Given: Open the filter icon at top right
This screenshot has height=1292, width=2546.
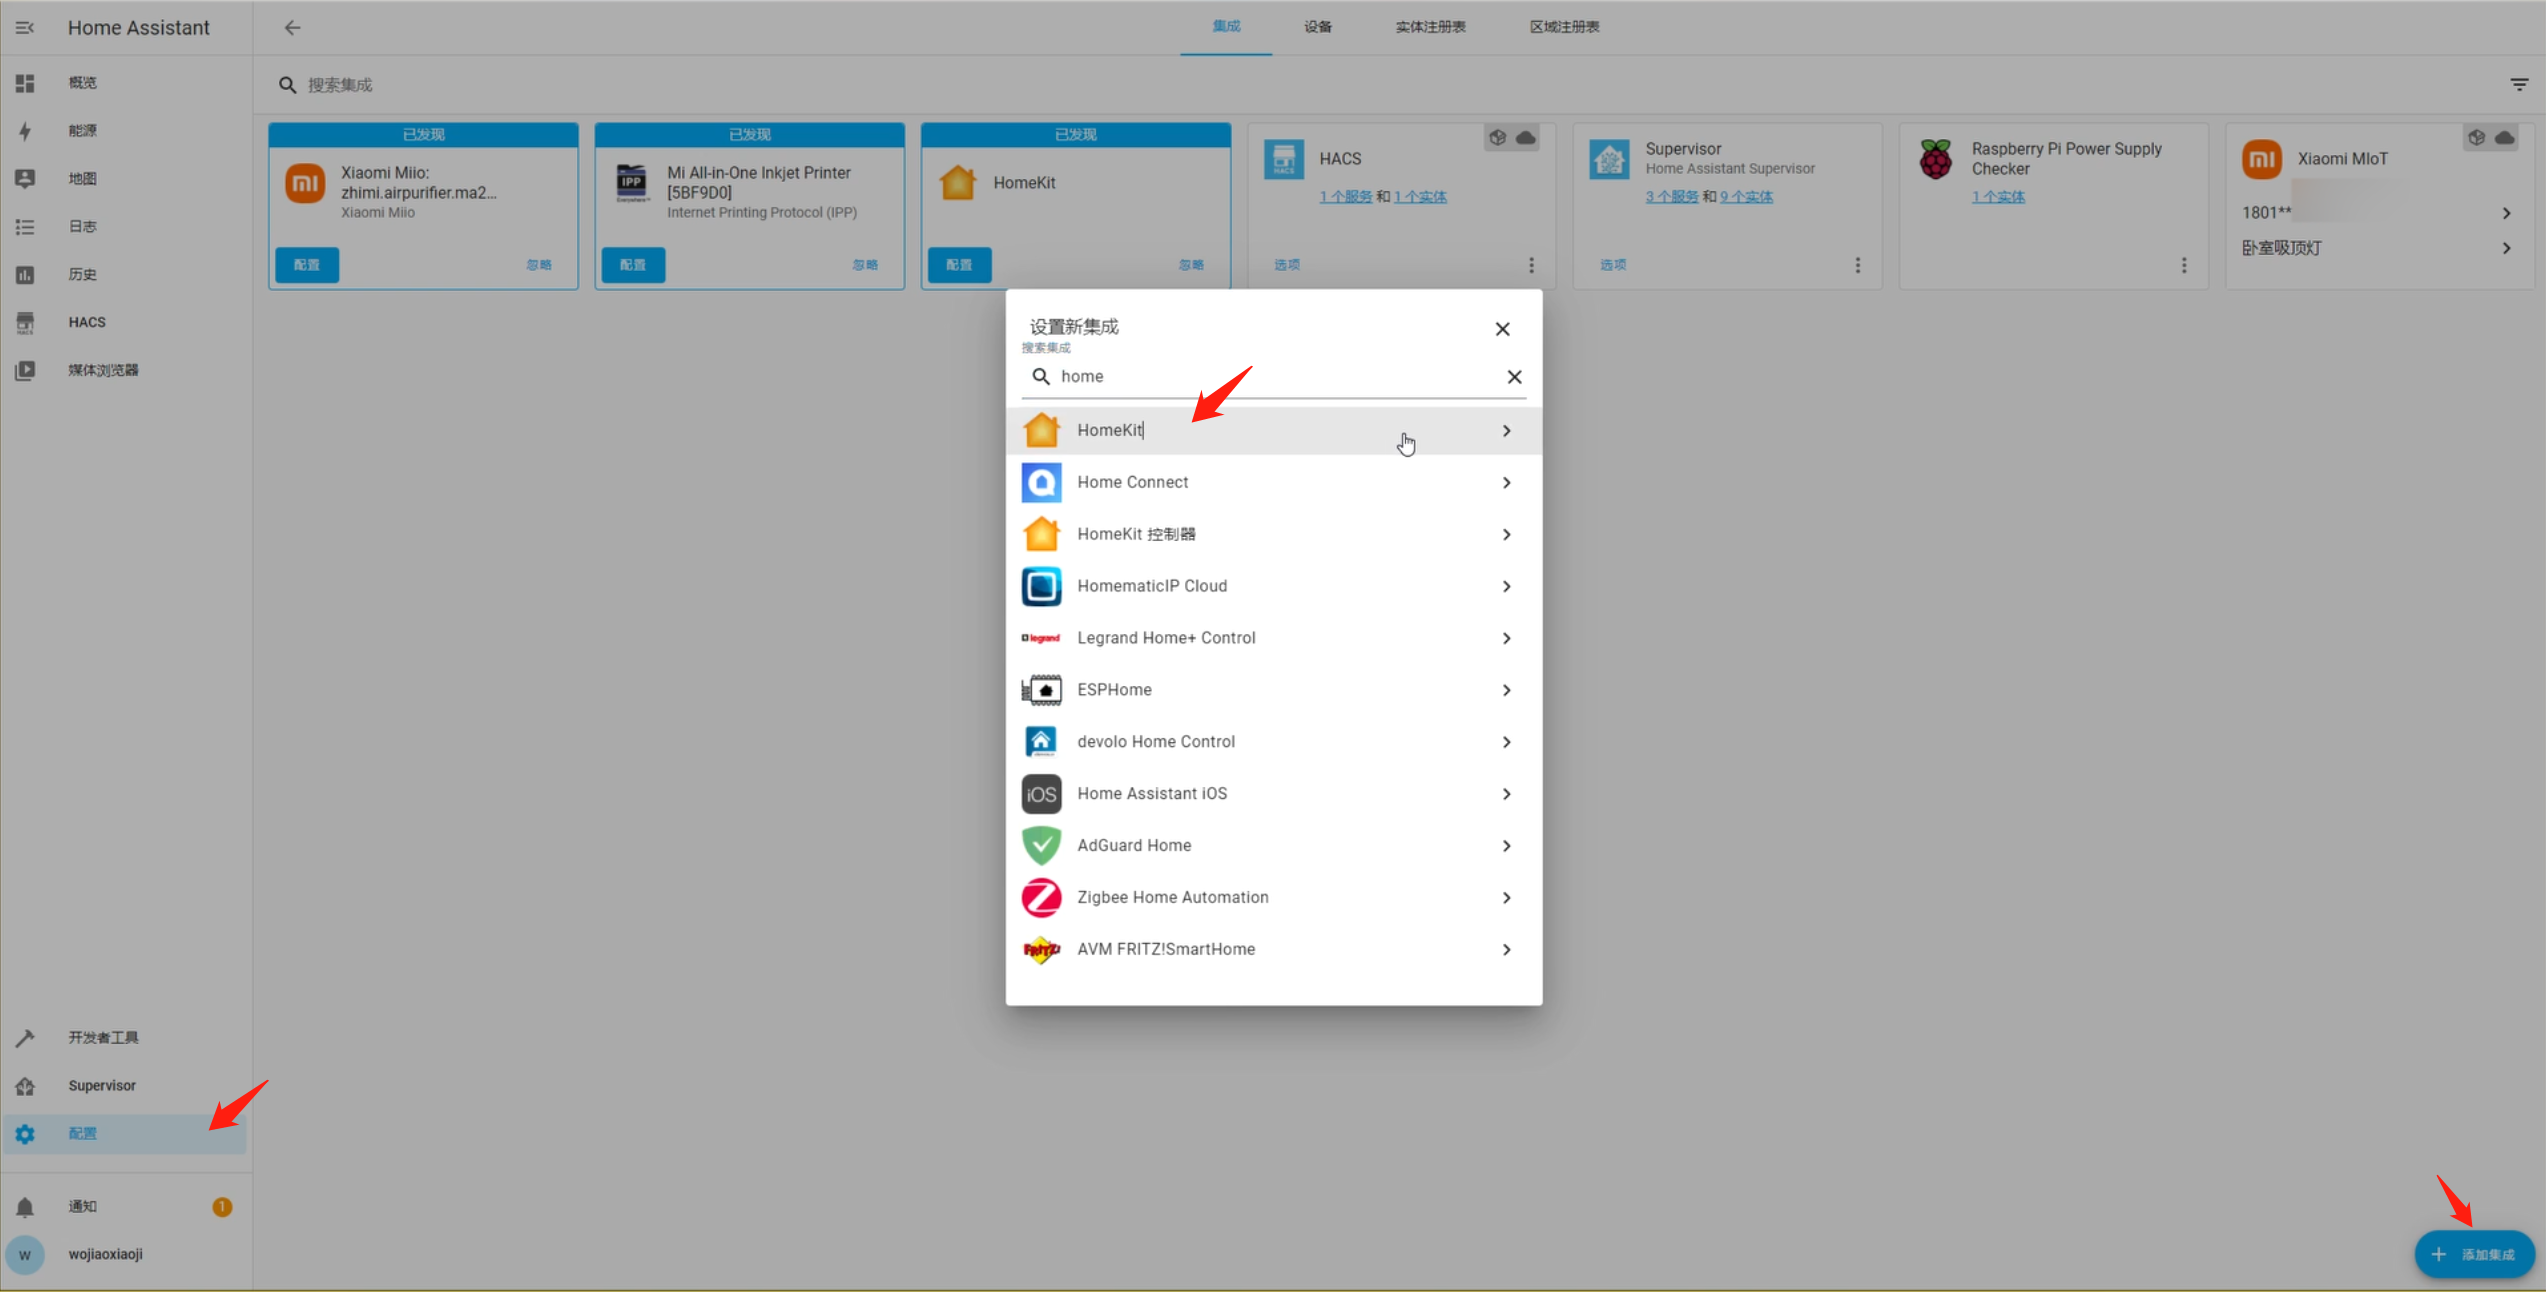Looking at the screenshot, I should [x=2519, y=85].
